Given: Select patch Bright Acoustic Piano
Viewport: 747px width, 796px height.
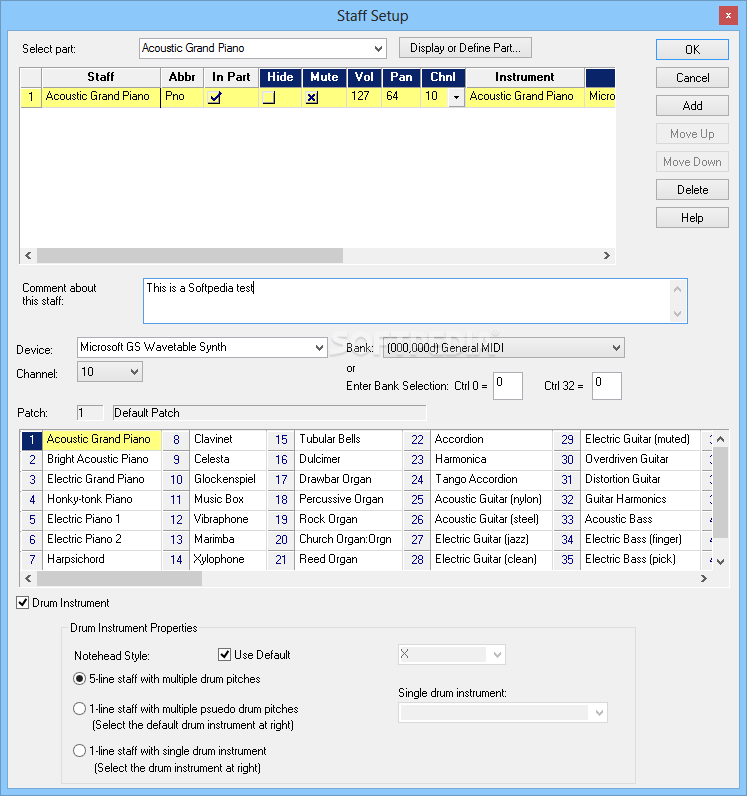Looking at the screenshot, I should 102,459.
